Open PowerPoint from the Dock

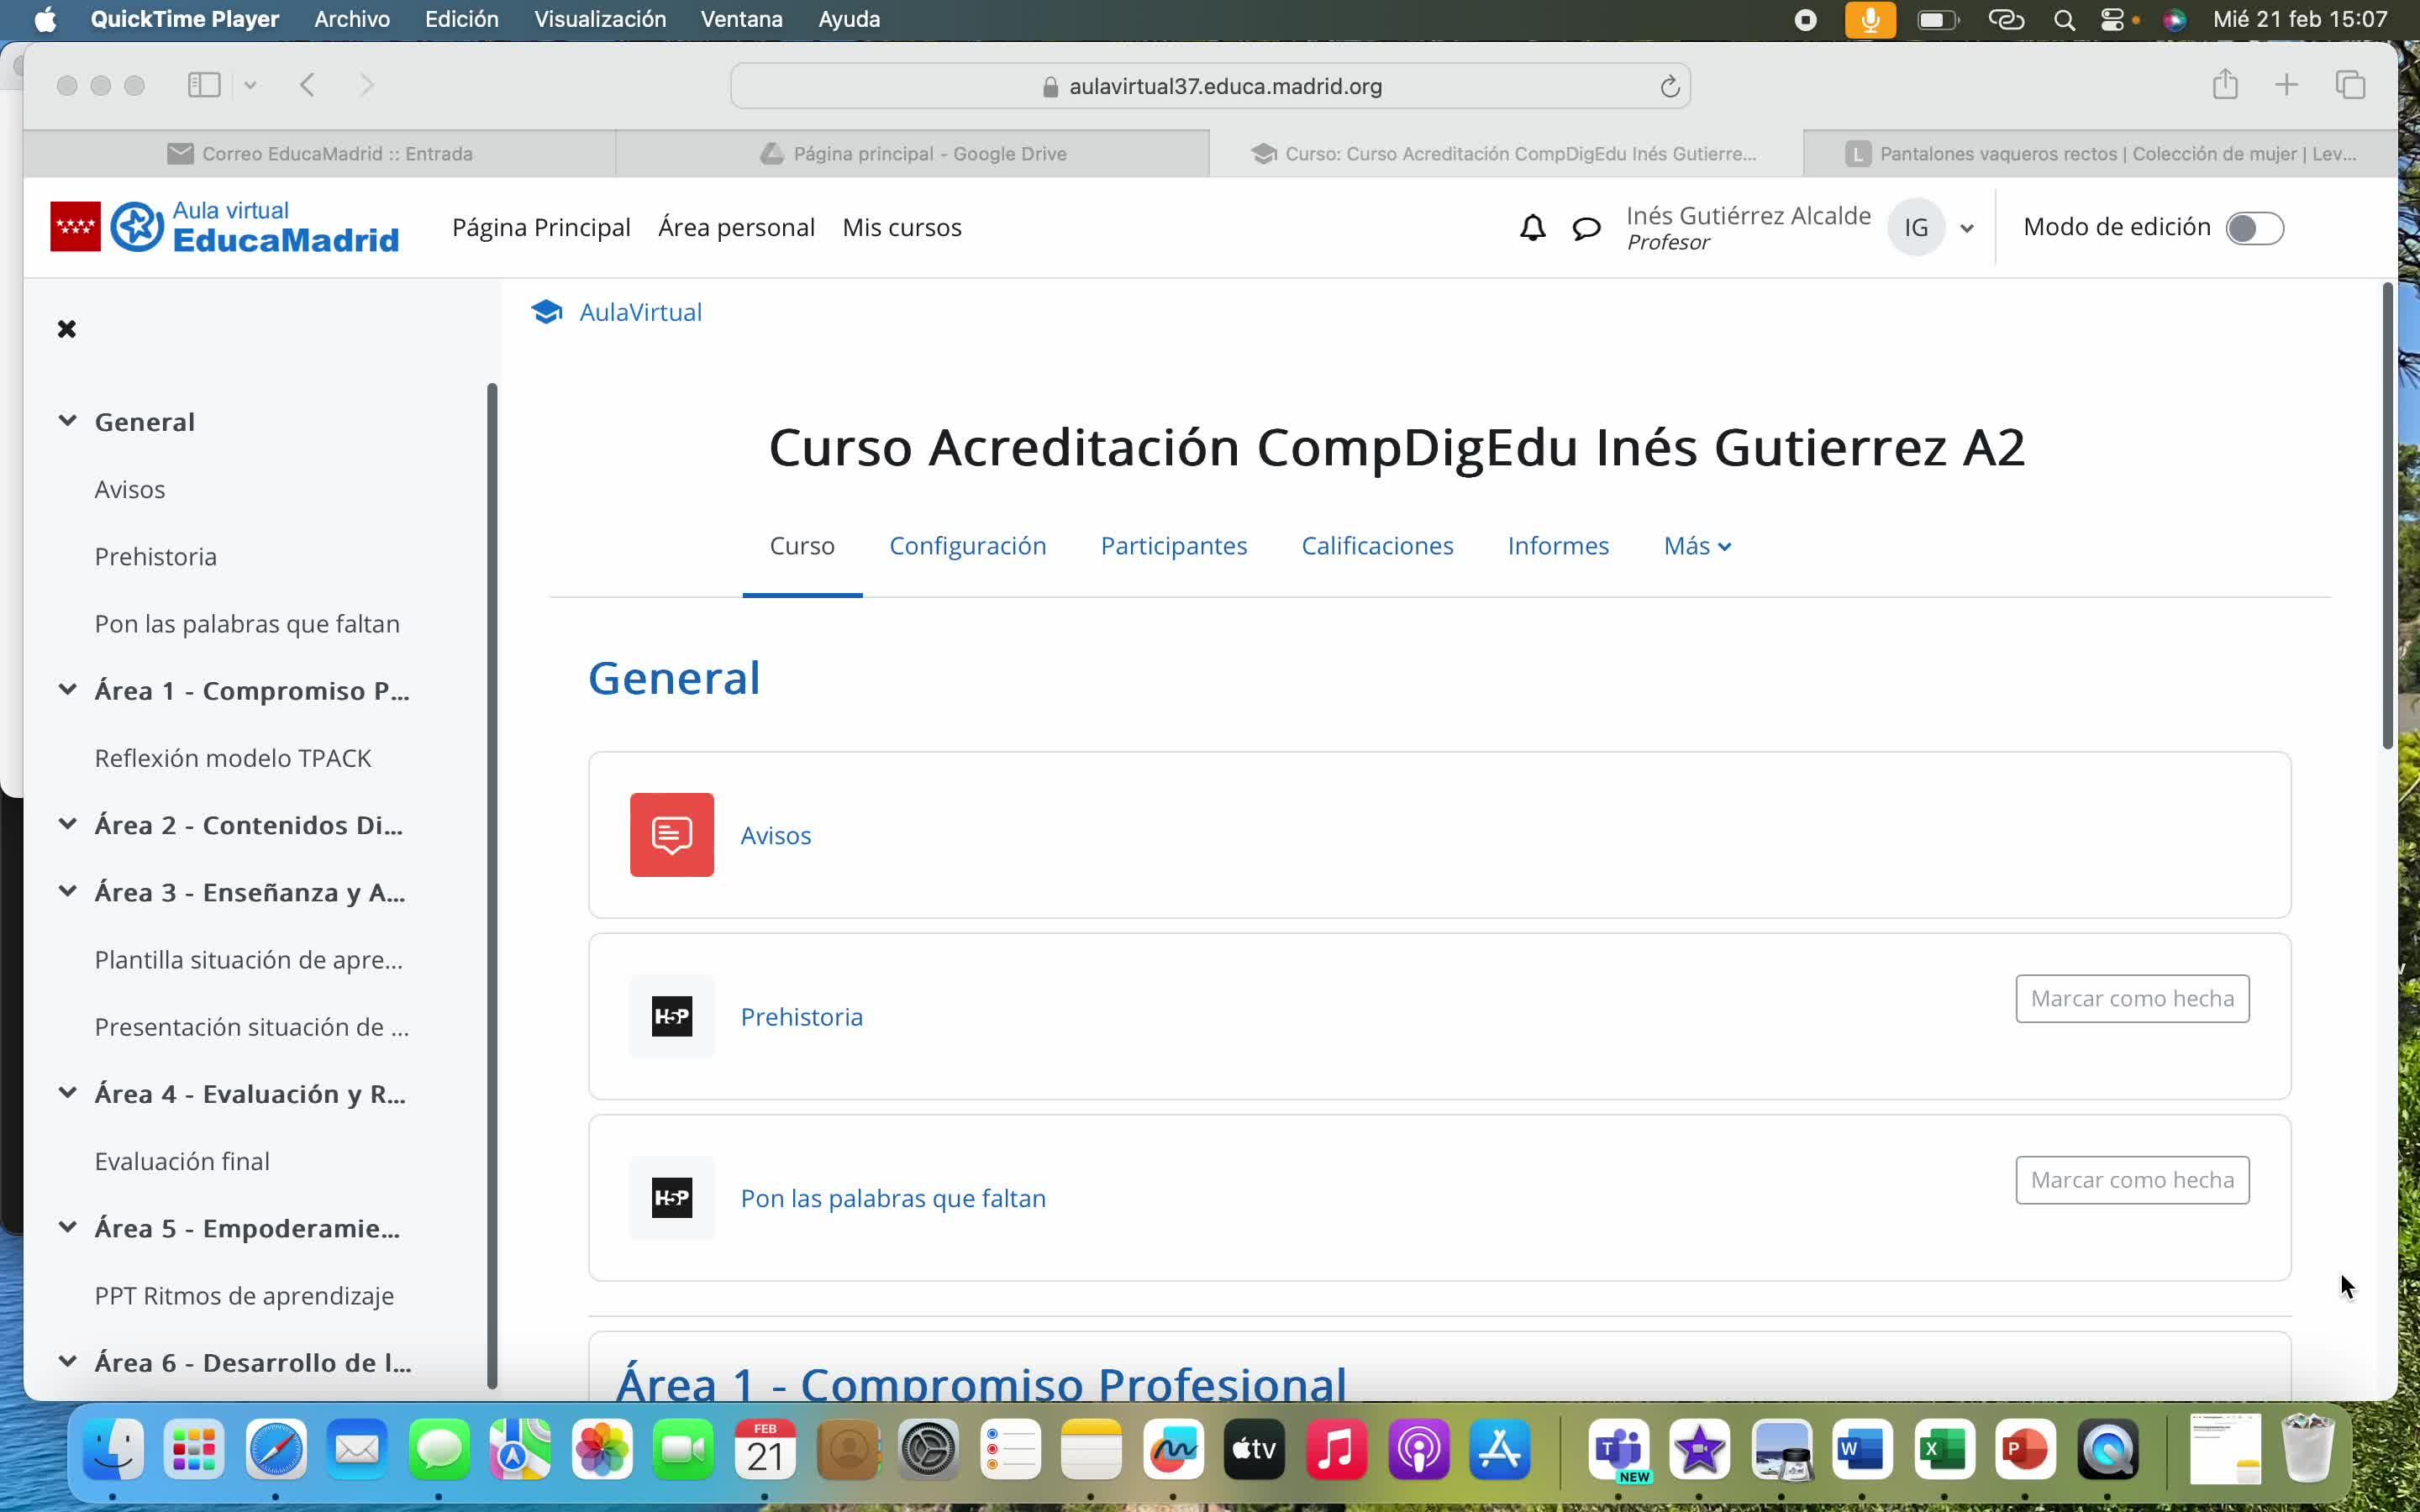[x=2025, y=1449]
